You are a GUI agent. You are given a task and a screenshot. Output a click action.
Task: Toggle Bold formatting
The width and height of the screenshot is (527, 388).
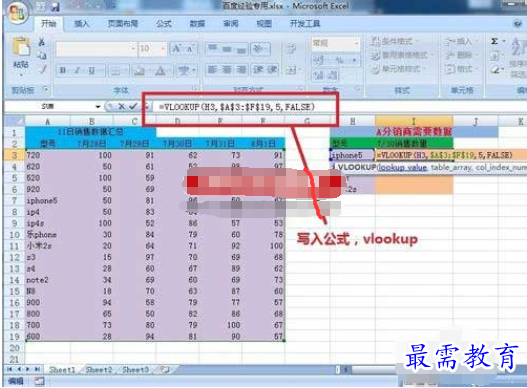pos(63,71)
